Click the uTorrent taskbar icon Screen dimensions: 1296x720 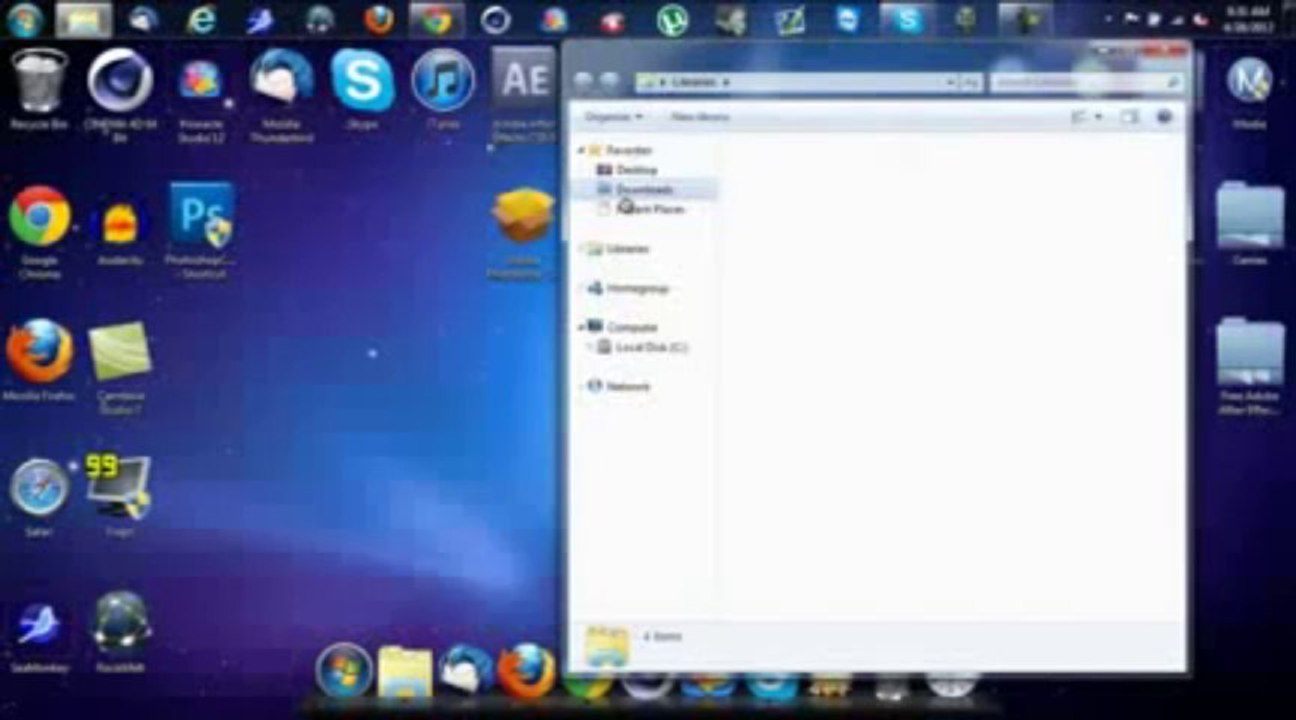[x=672, y=20]
